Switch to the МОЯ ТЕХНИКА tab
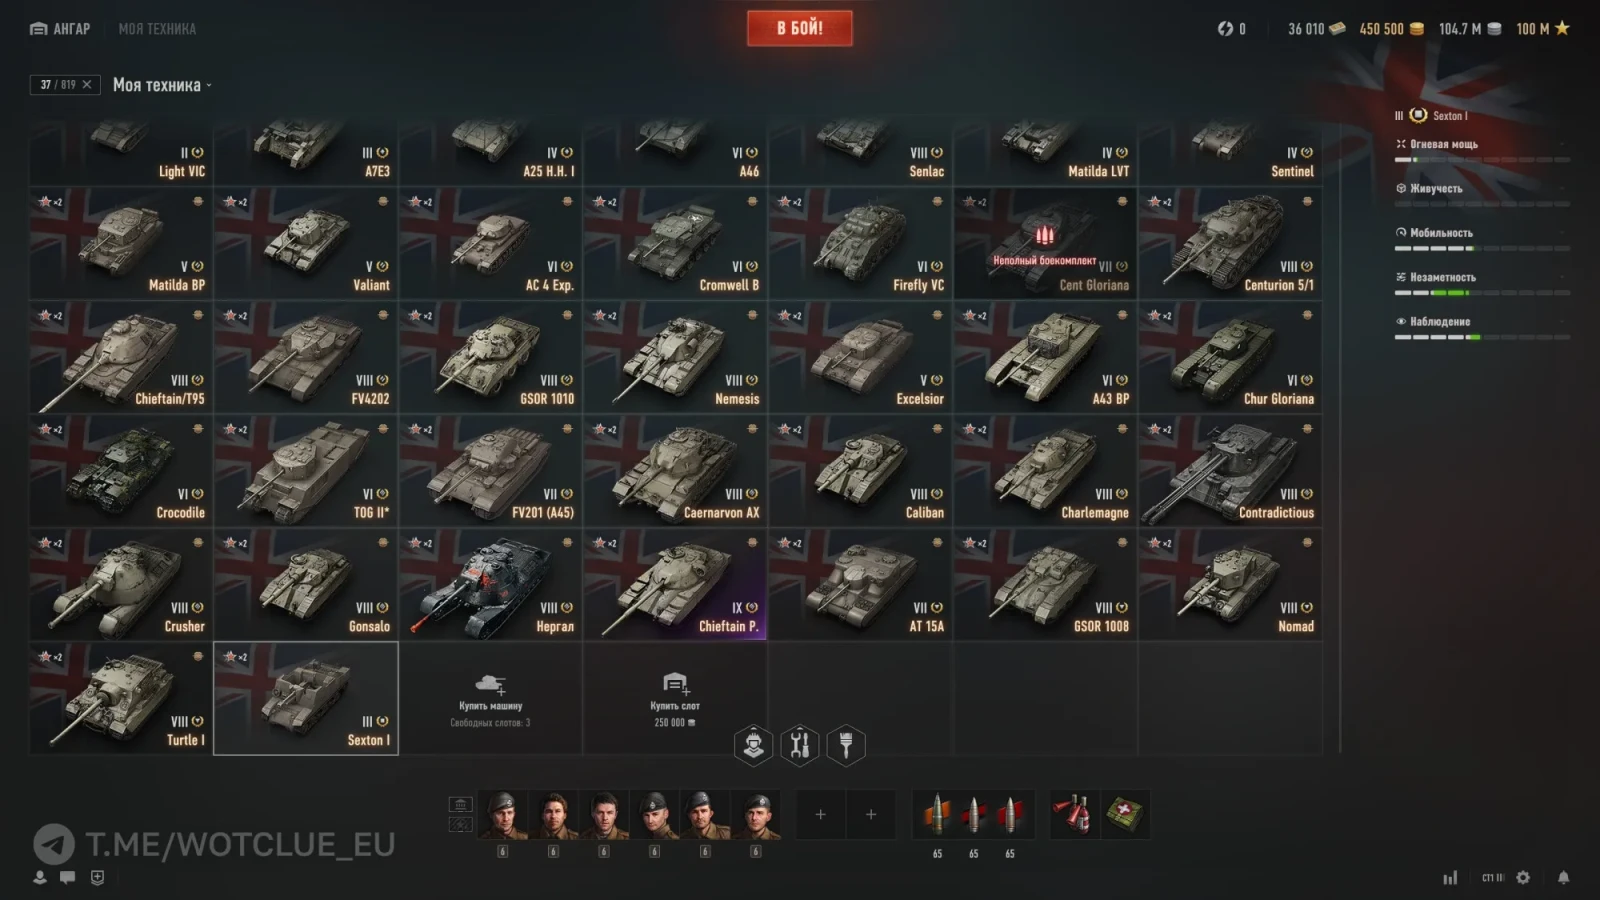The image size is (1600, 900). pos(157,29)
